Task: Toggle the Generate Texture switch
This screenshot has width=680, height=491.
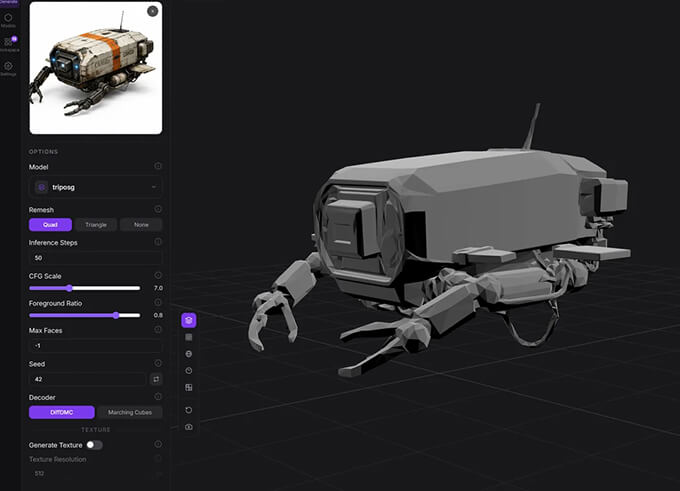Action: click(94, 444)
